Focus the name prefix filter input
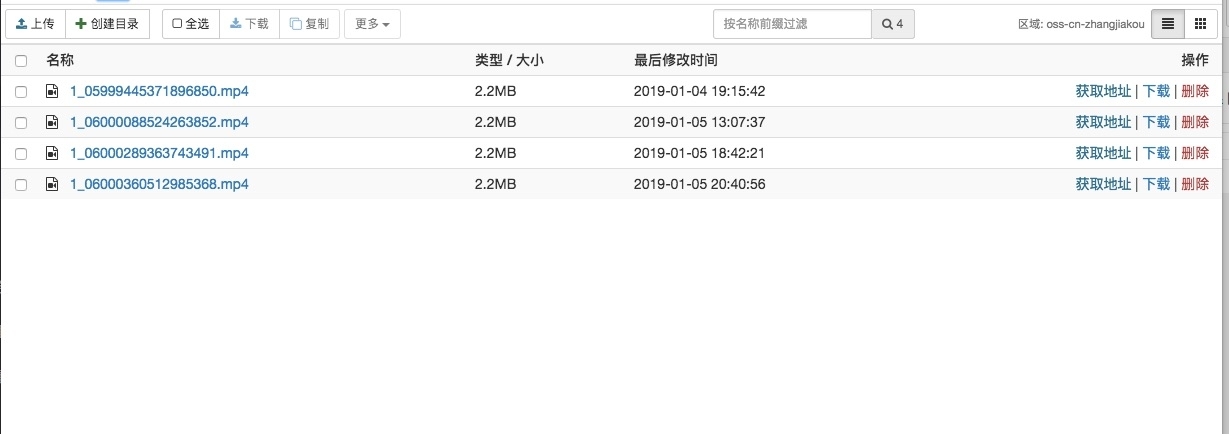 tap(792, 24)
